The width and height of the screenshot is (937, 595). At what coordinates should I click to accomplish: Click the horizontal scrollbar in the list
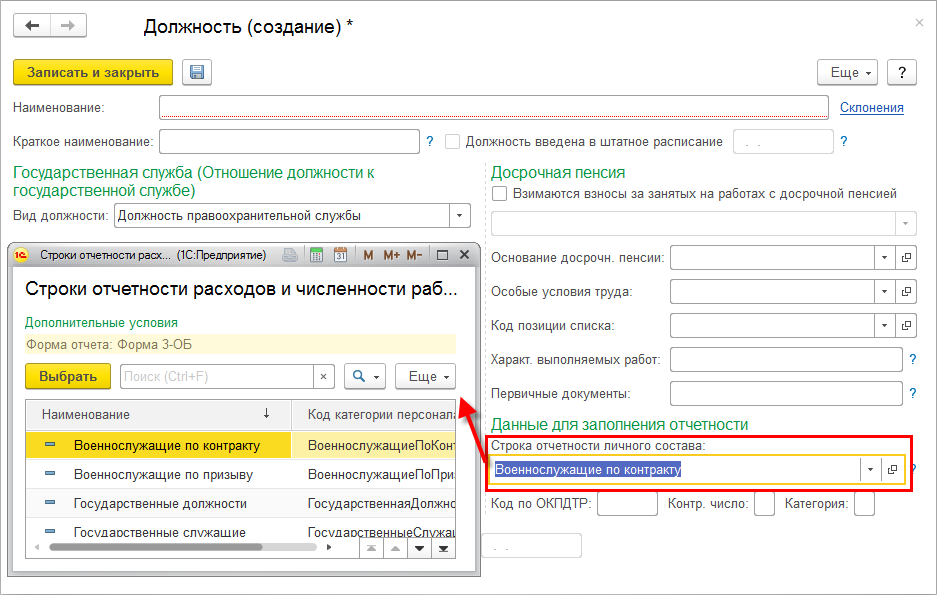point(155,547)
